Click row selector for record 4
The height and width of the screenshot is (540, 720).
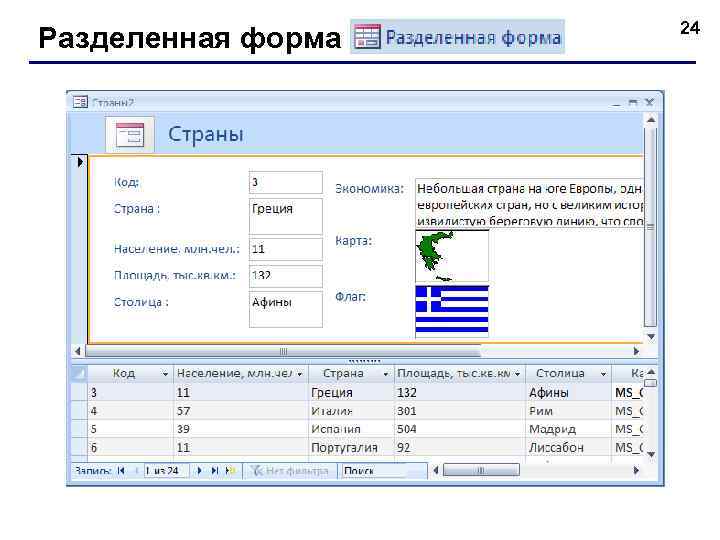[79, 411]
